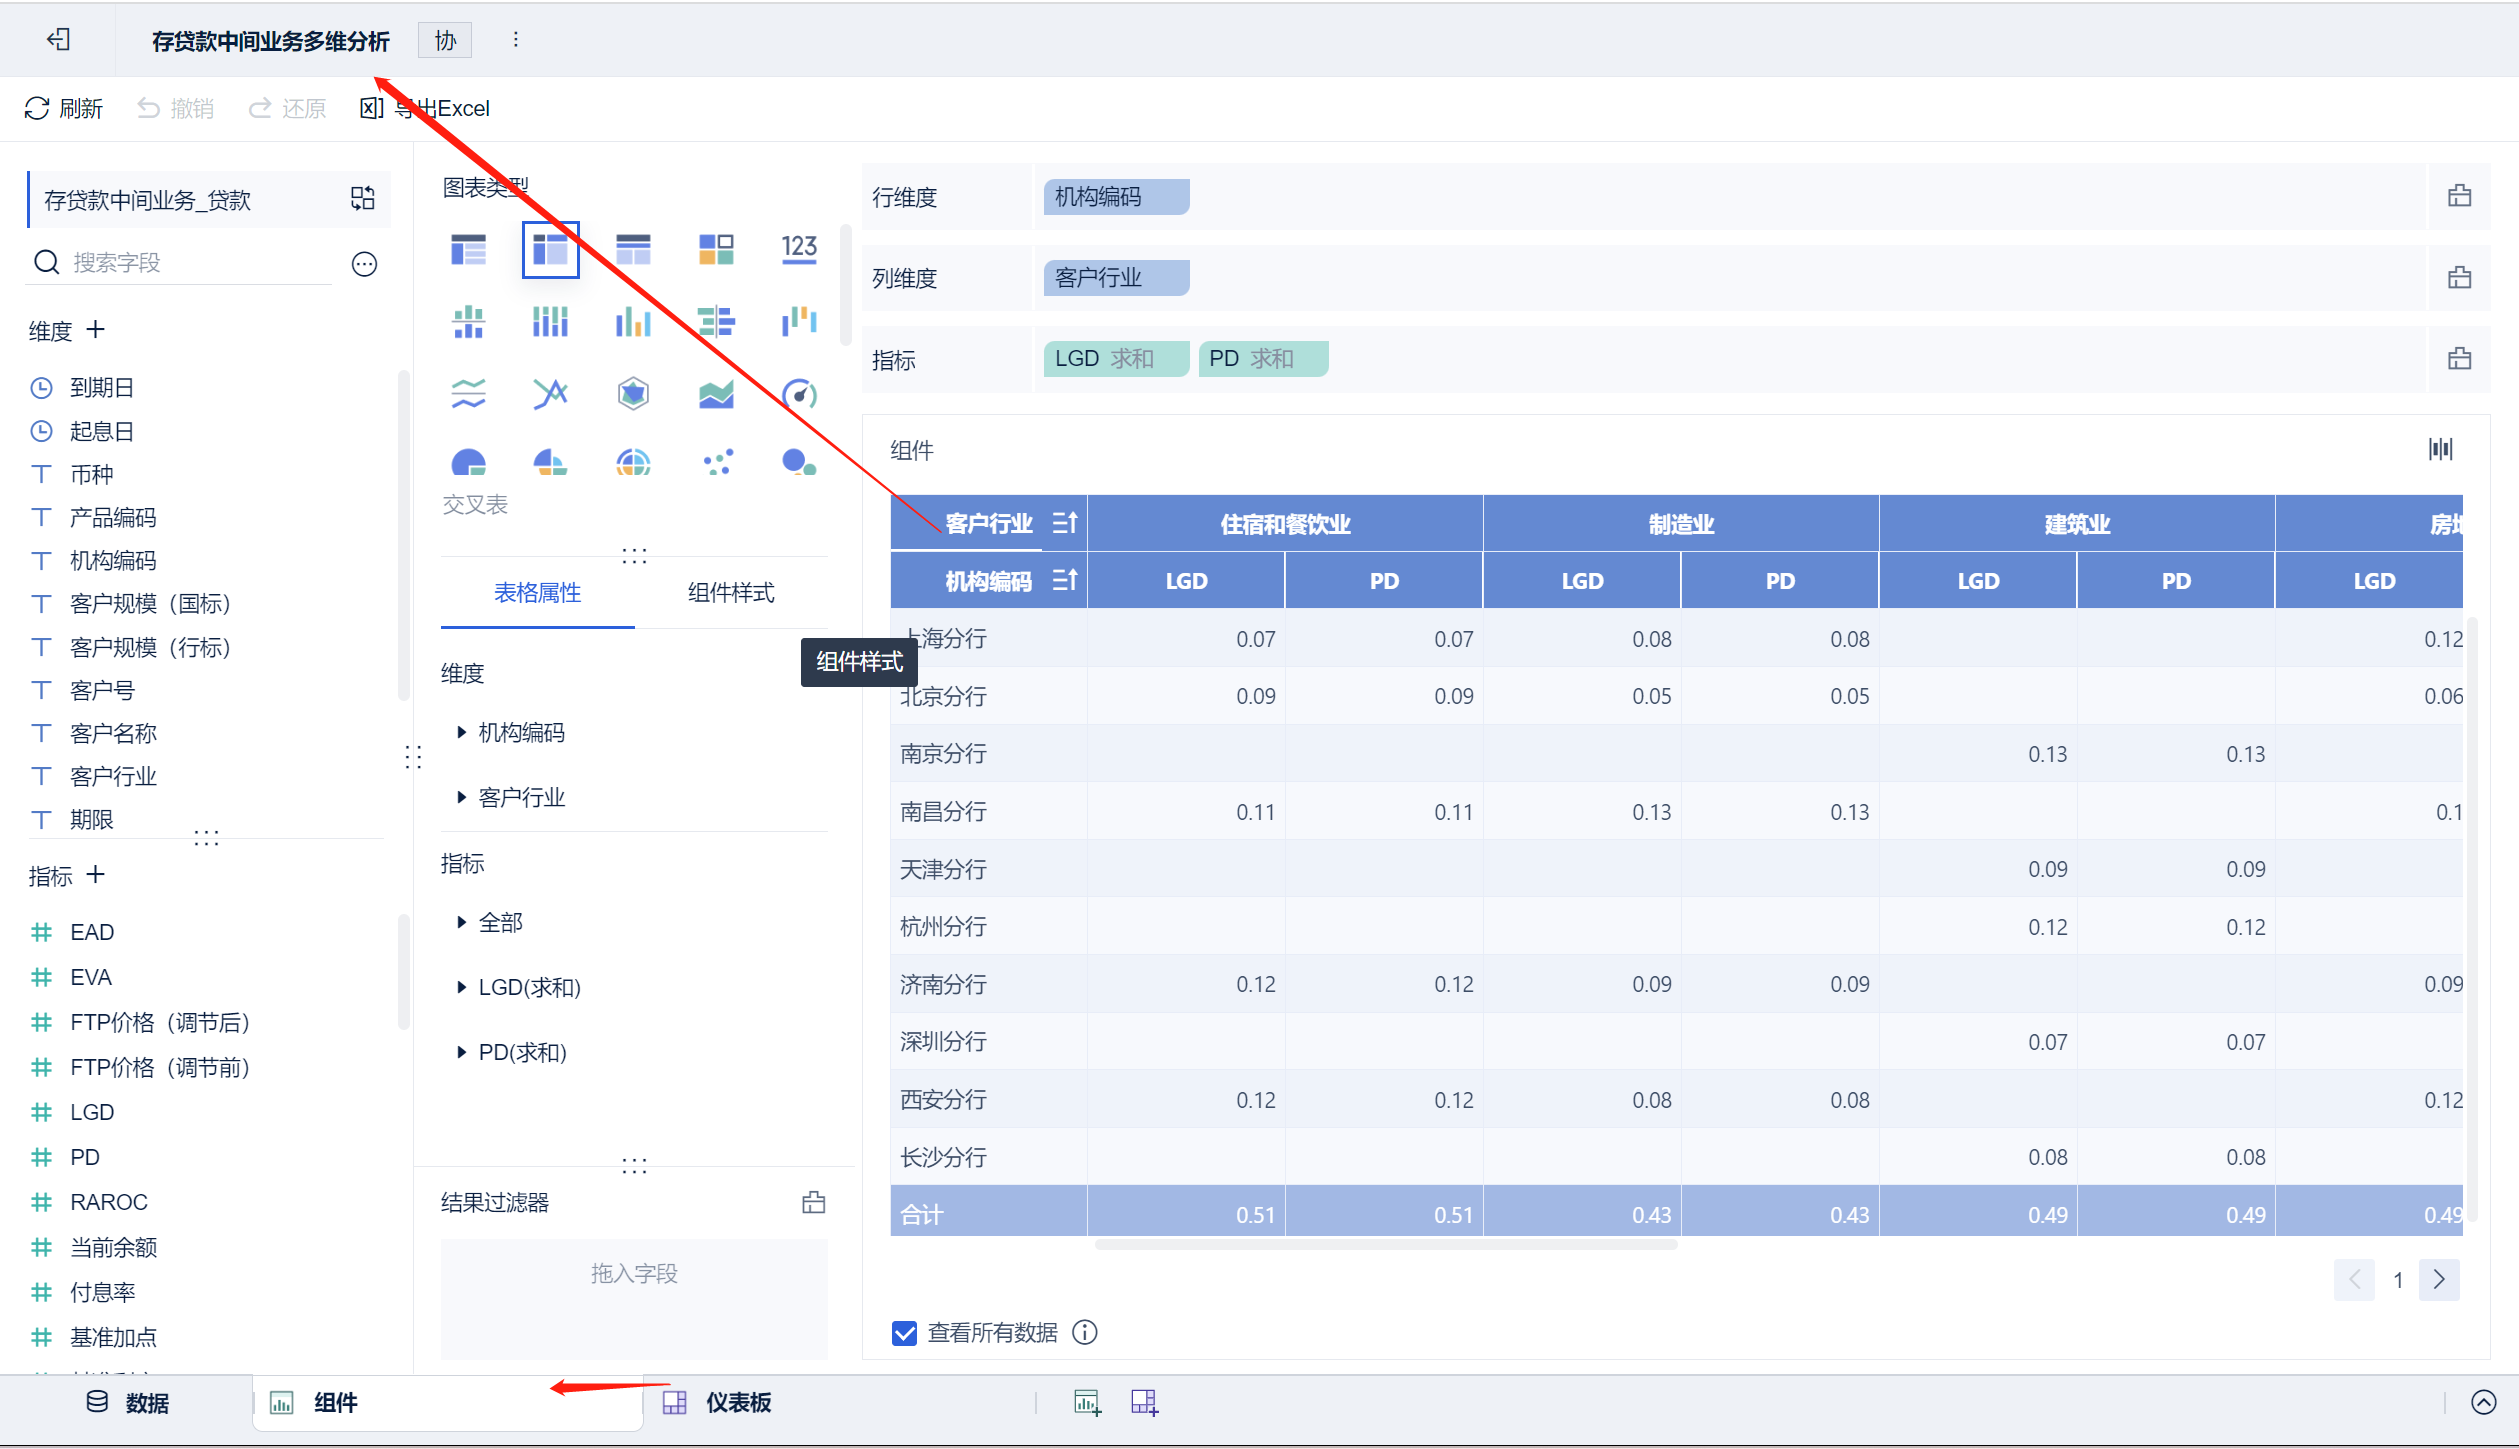Image resolution: width=2519 pixels, height=1449 pixels.
Task: Click the radar chart type icon
Action: (x=633, y=395)
